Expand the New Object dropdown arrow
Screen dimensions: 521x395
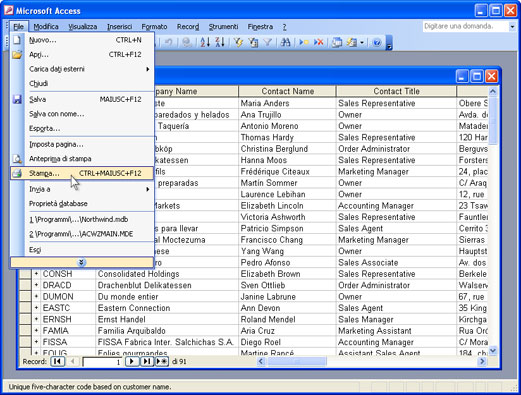(362, 42)
